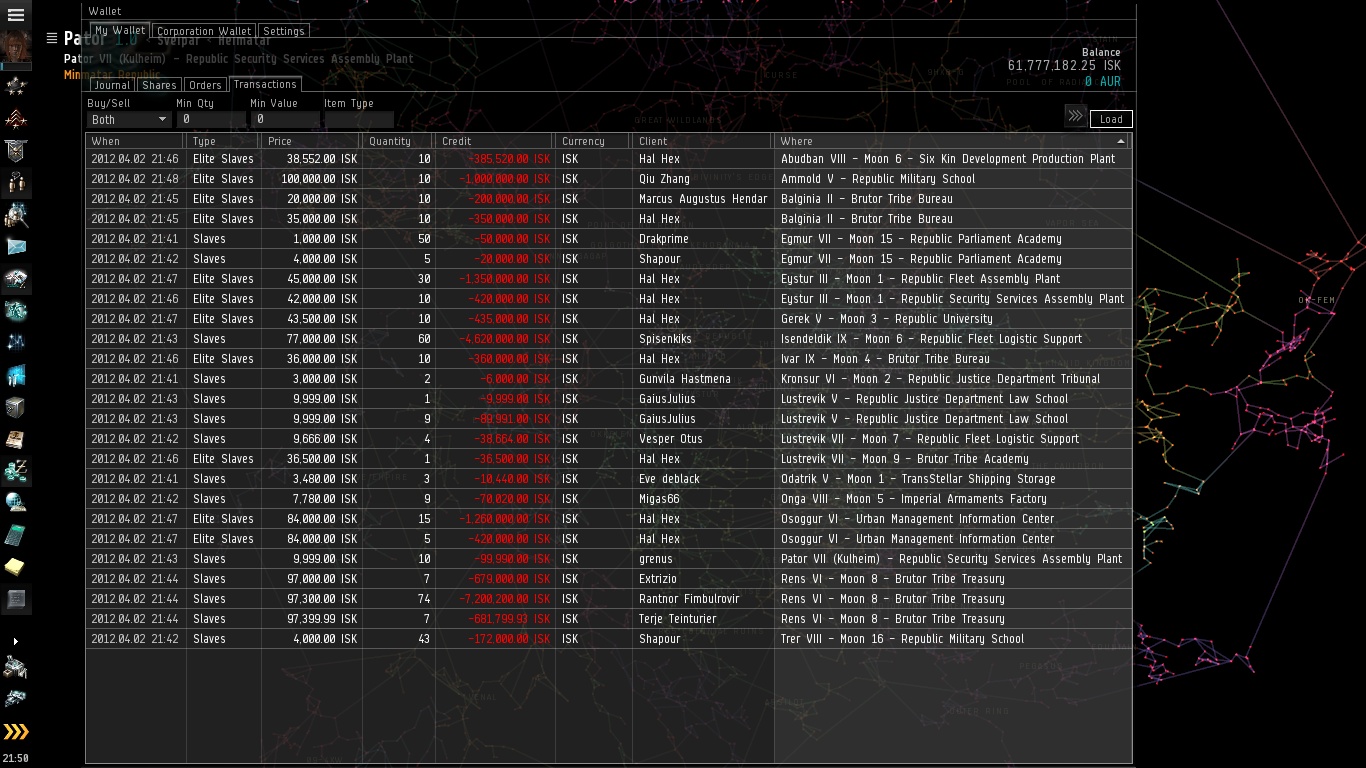The width and height of the screenshot is (1366, 768).
Task: Click the stars icon below the portrait
Action: coord(16,86)
